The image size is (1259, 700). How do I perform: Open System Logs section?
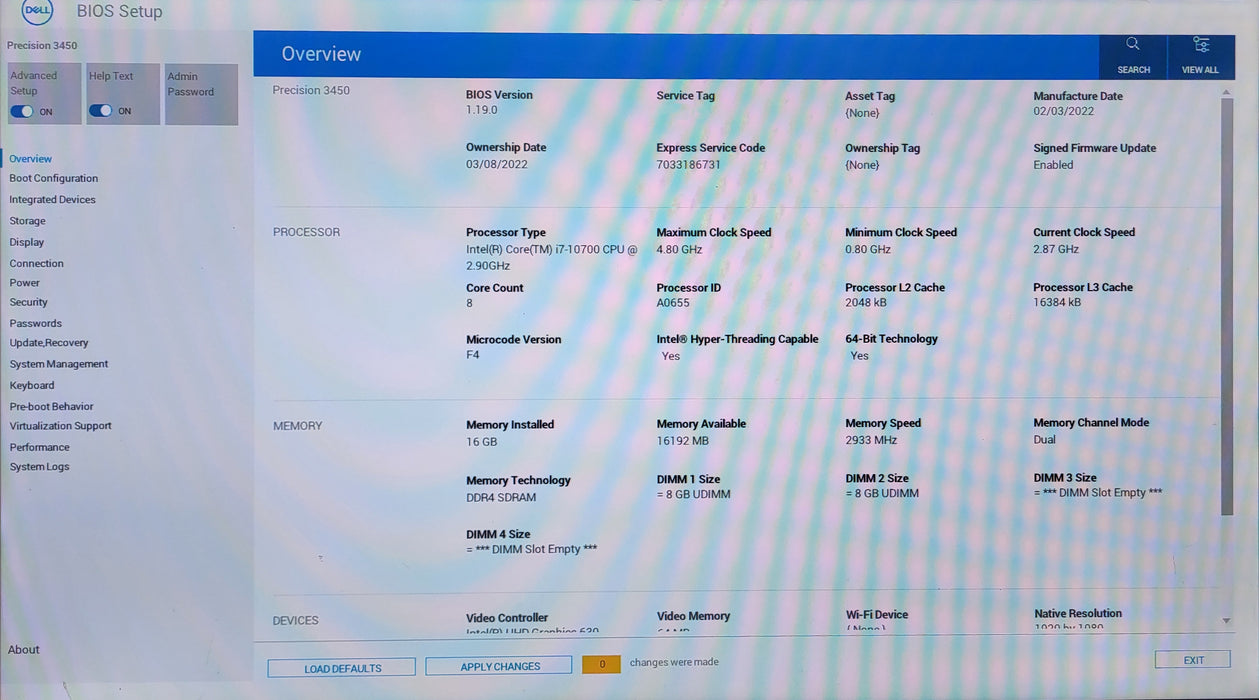point(40,467)
